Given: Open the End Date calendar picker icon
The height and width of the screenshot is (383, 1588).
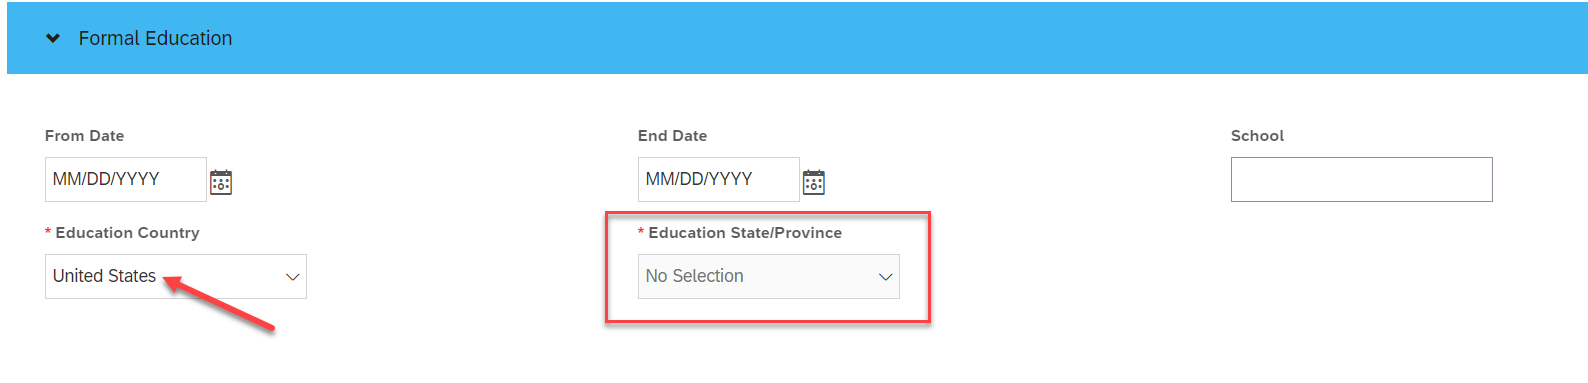Looking at the screenshot, I should click(814, 182).
